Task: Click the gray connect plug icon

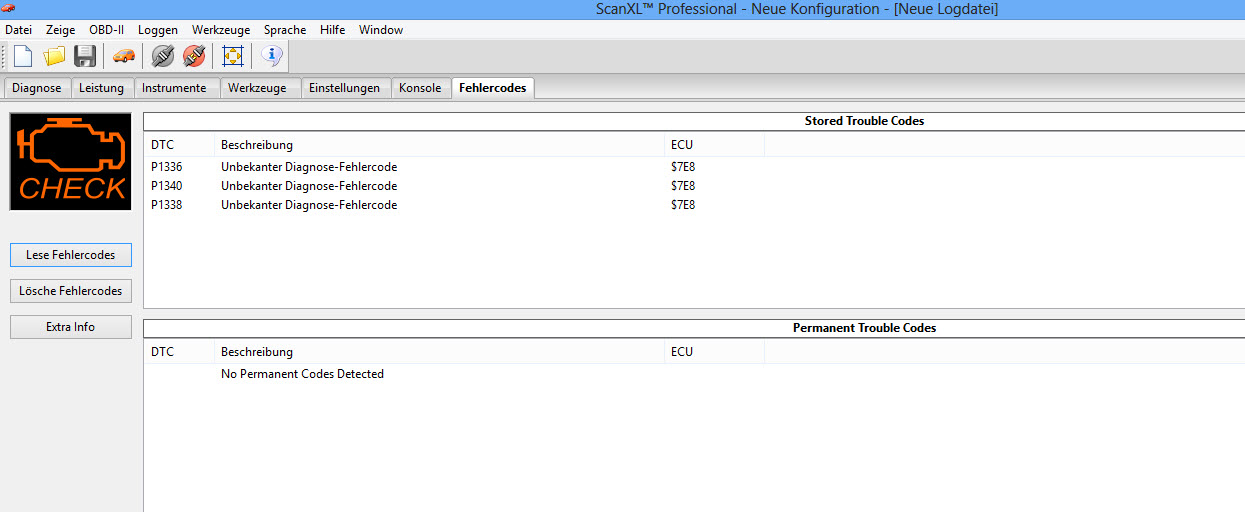Action: (163, 57)
